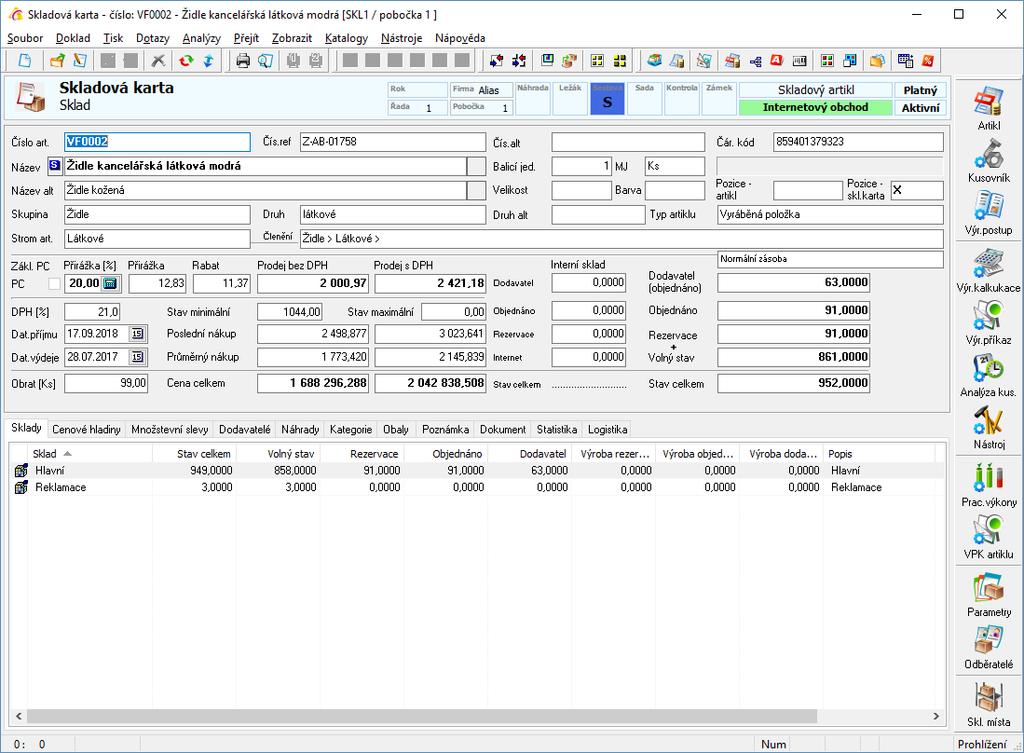Switch to Dodavatelé tab
Screen dimensions: 1024x753
[244, 429]
